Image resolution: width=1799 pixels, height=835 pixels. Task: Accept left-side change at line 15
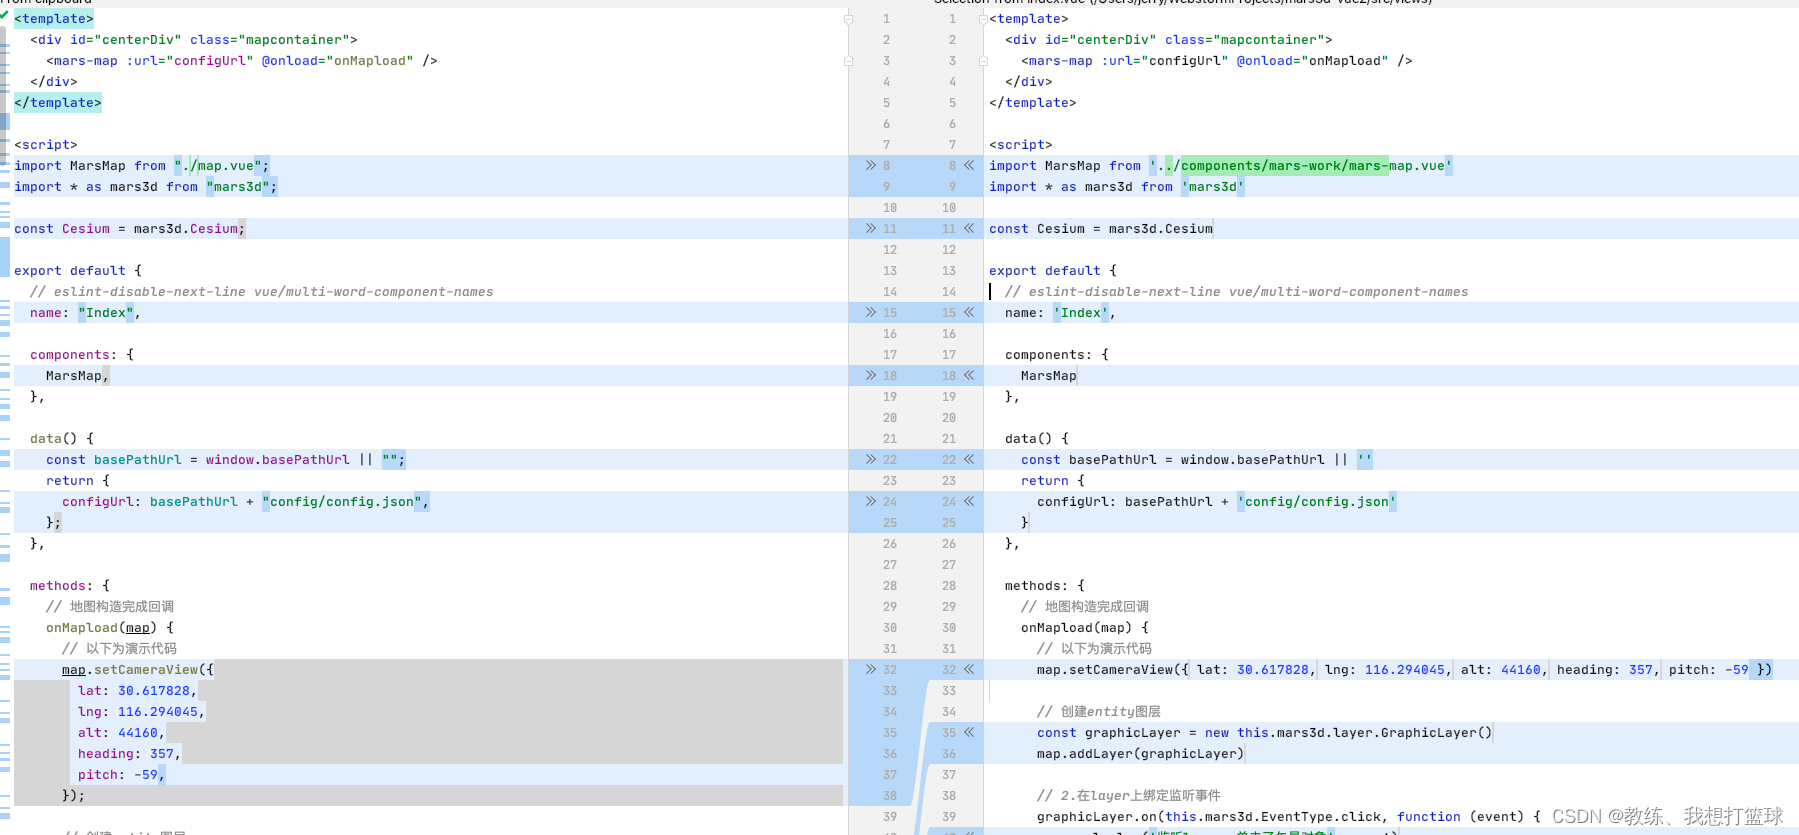[871, 312]
